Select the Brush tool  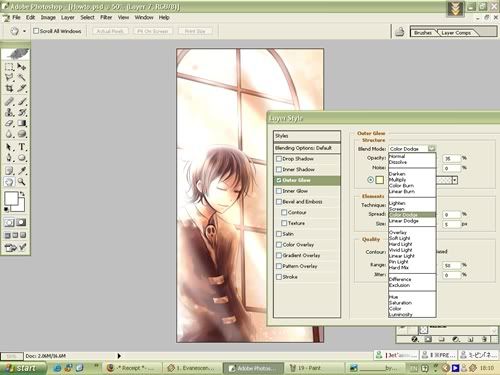click(22, 102)
